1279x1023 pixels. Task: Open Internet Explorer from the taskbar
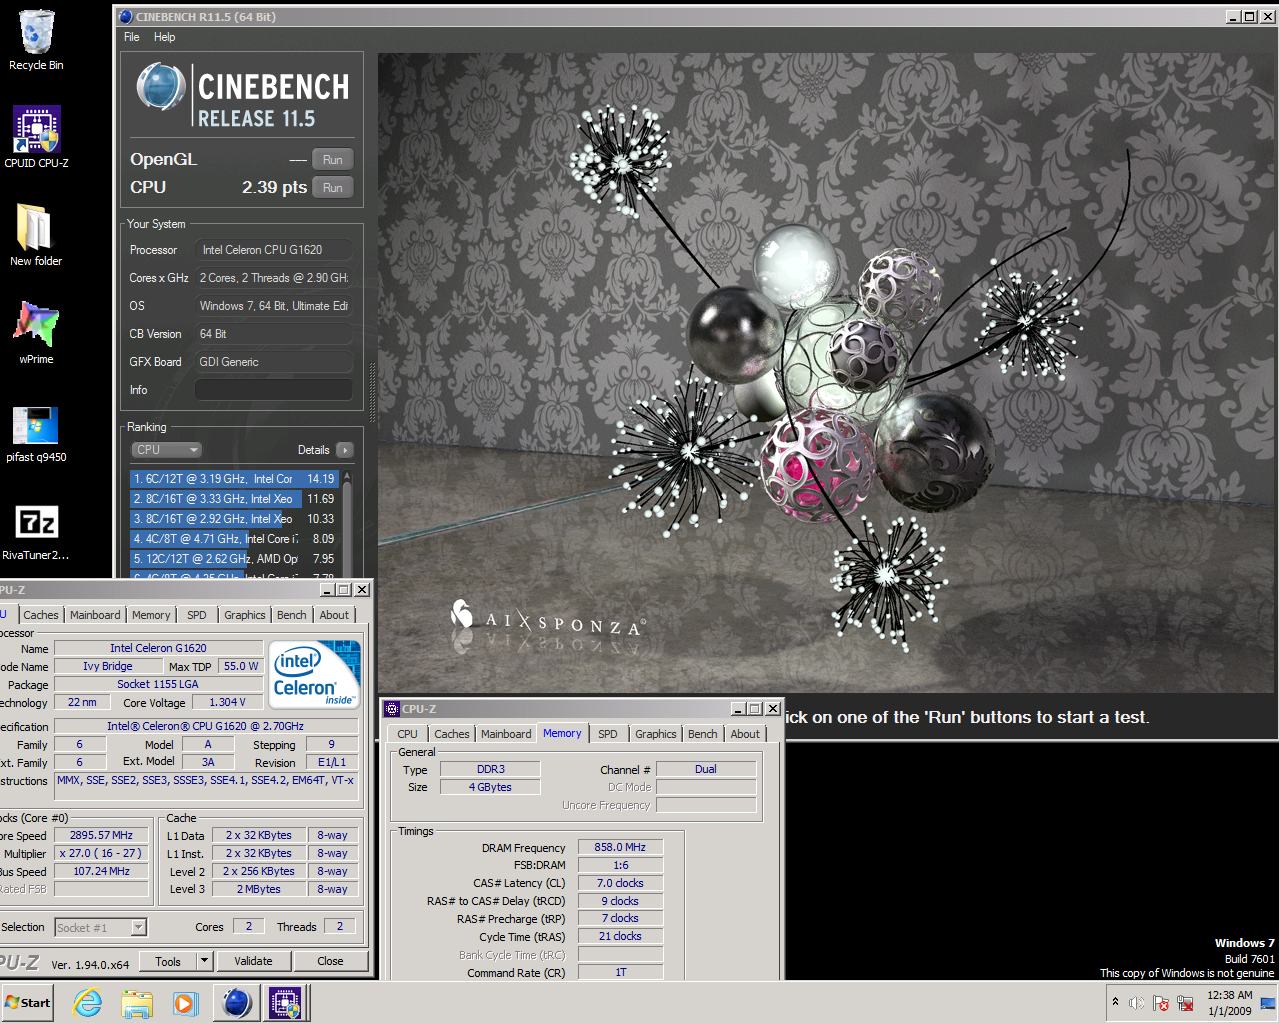88,1003
